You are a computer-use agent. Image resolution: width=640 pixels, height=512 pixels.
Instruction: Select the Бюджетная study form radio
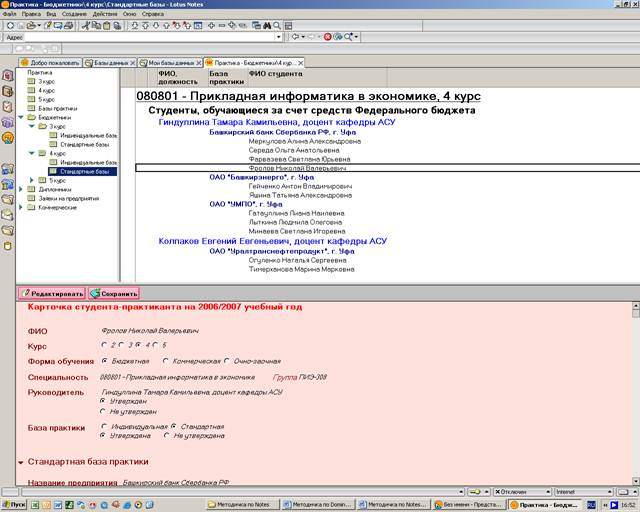coord(104,361)
